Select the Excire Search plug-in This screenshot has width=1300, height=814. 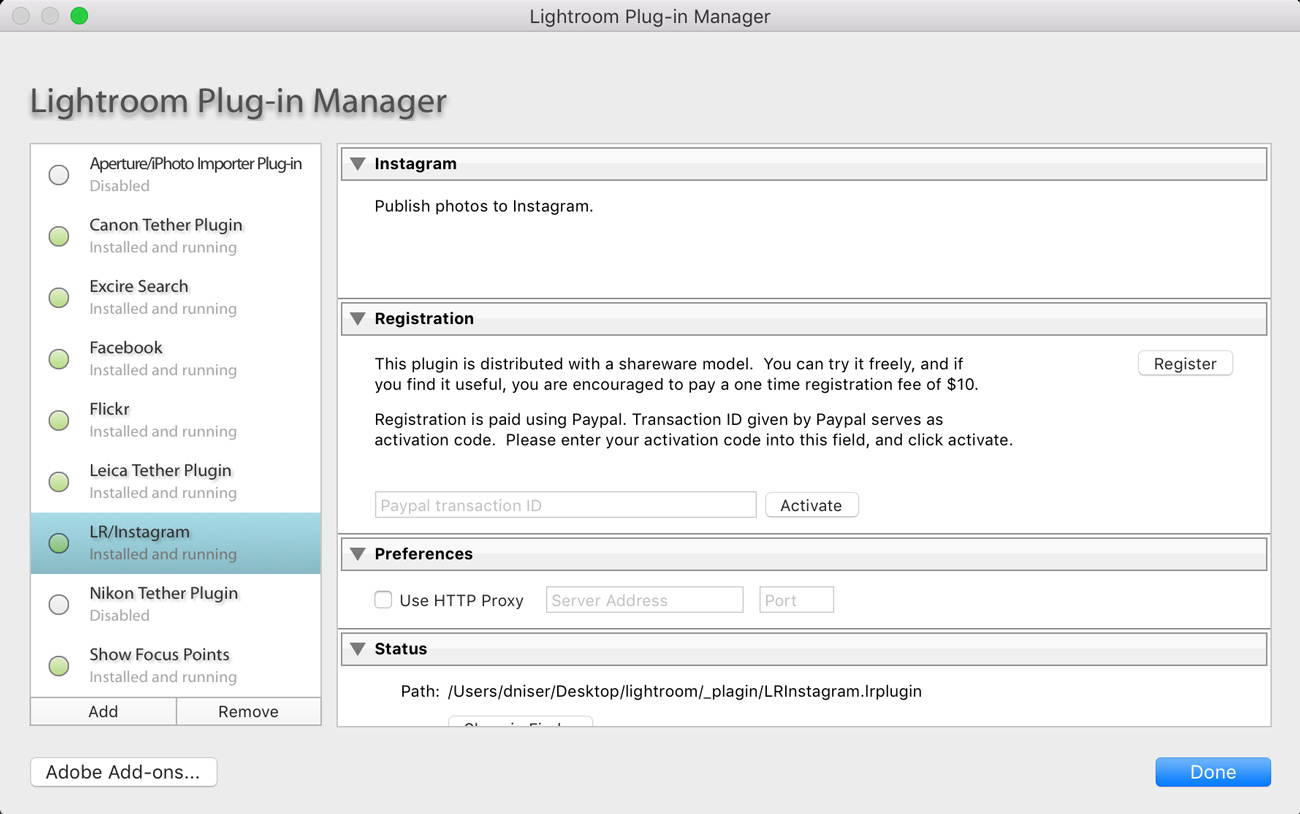[176, 297]
